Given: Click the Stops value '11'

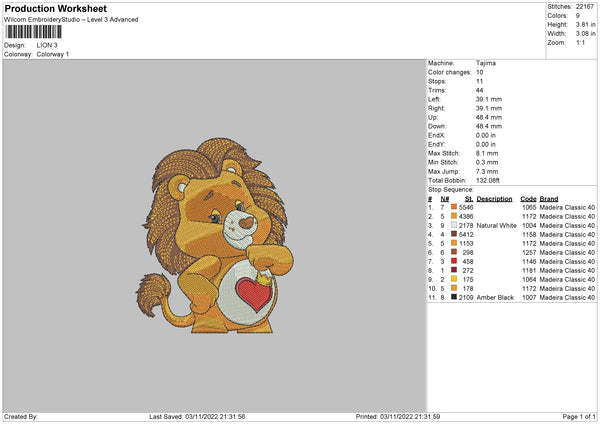Looking at the screenshot, I should pos(479,81).
